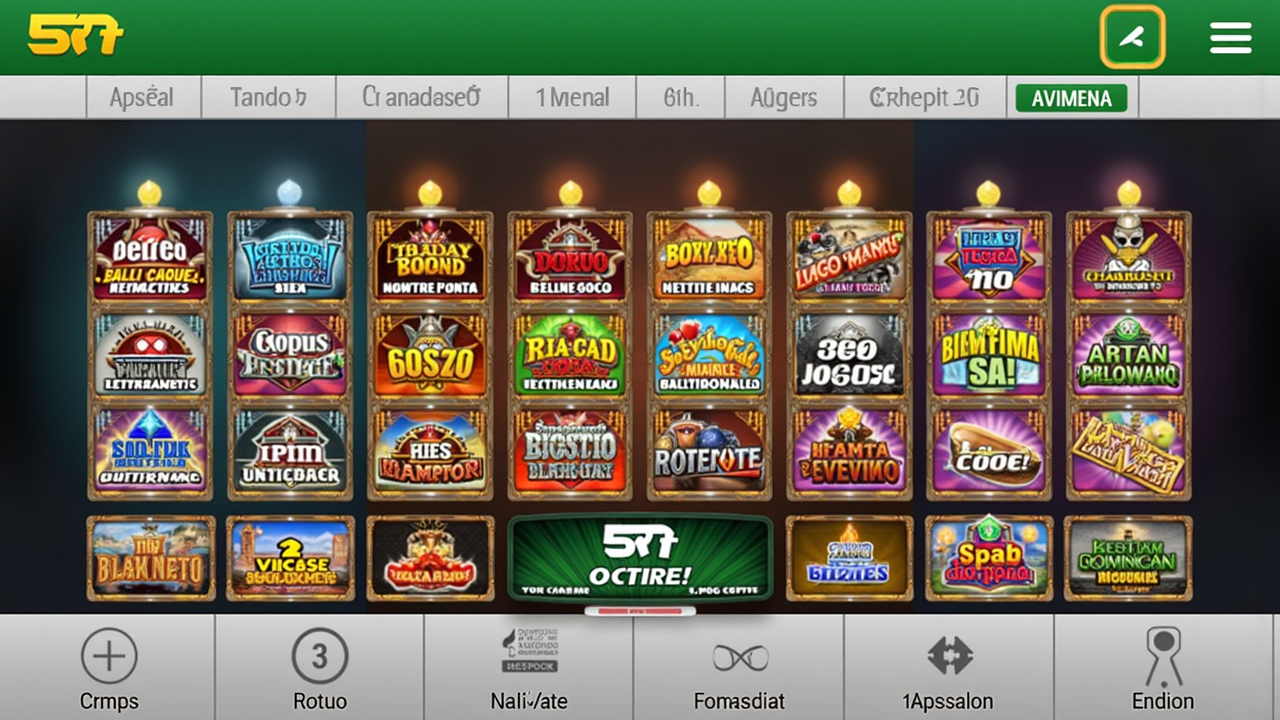Open the Endion pin icon
The width and height of the screenshot is (1280, 720).
(1163, 655)
